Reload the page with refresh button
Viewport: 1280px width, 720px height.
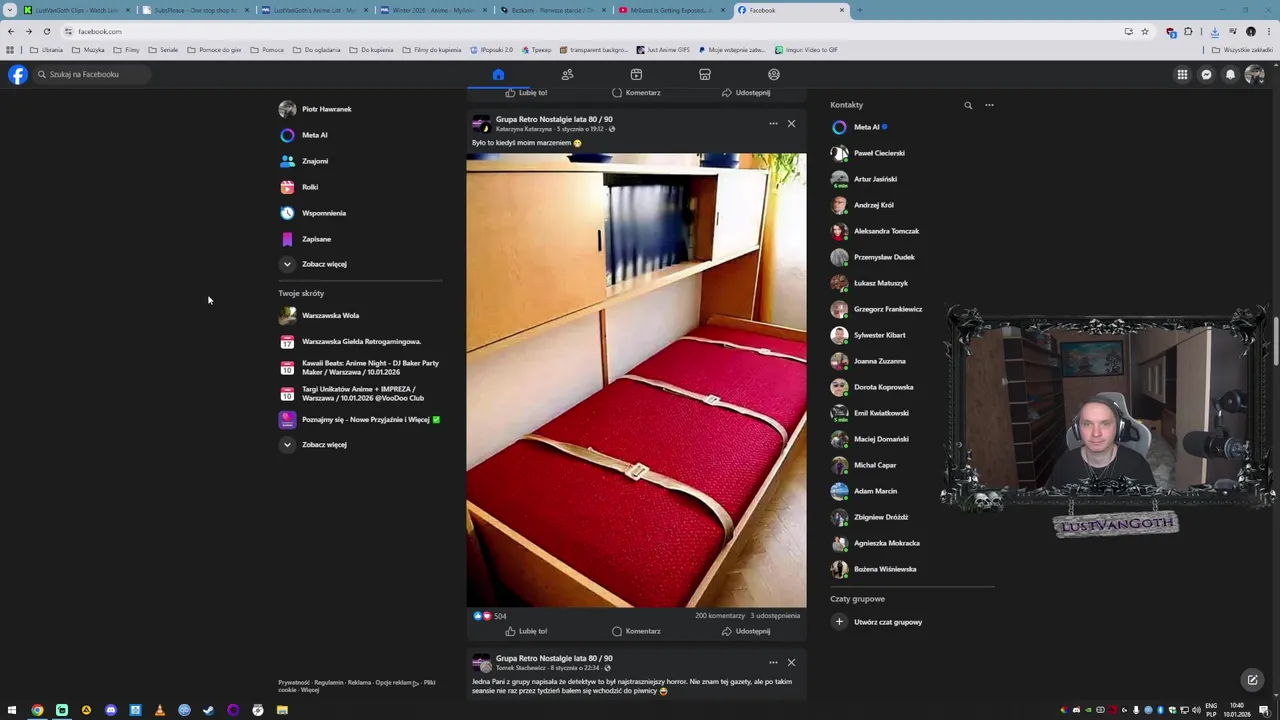(x=46, y=31)
